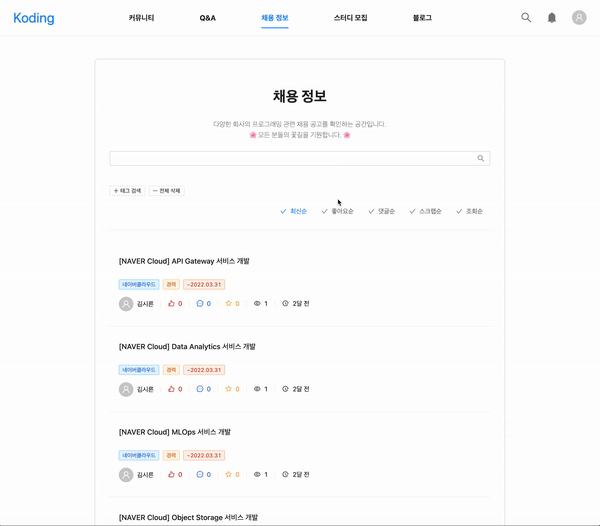Click the header search magnifier icon
Image resolution: width=600 pixels, height=526 pixels.
click(526, 18)
